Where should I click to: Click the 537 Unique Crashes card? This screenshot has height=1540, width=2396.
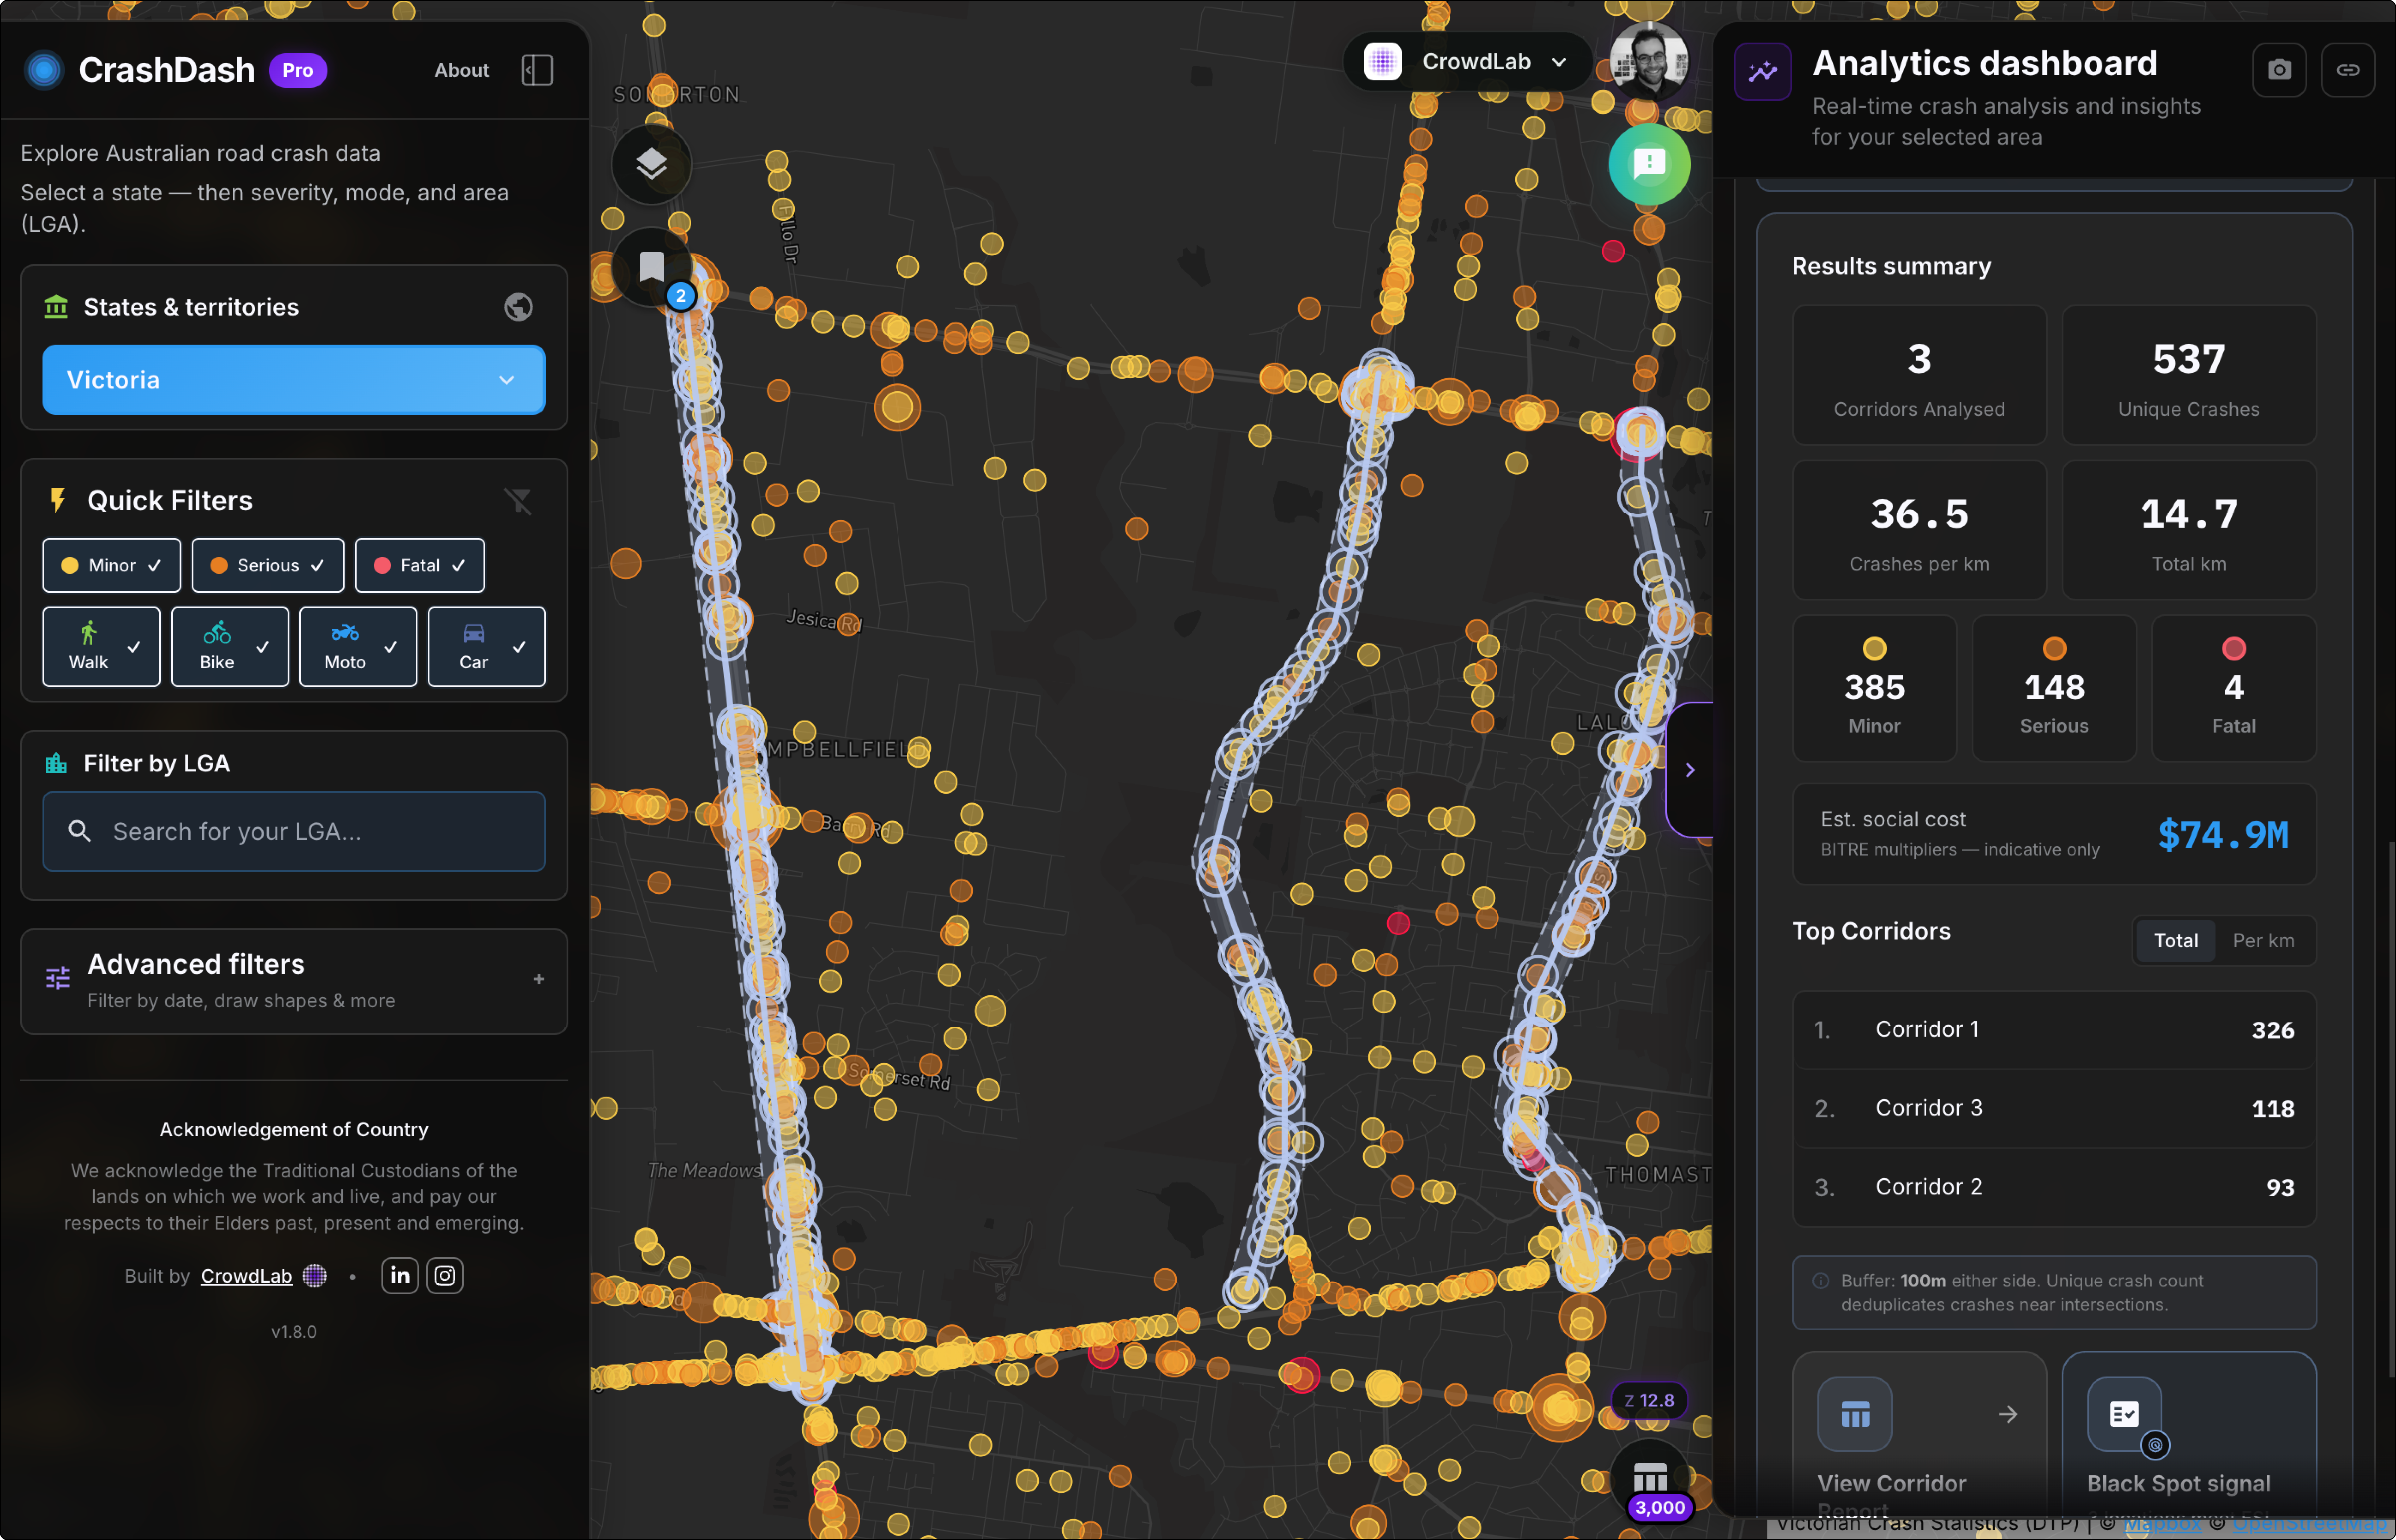2189,375
